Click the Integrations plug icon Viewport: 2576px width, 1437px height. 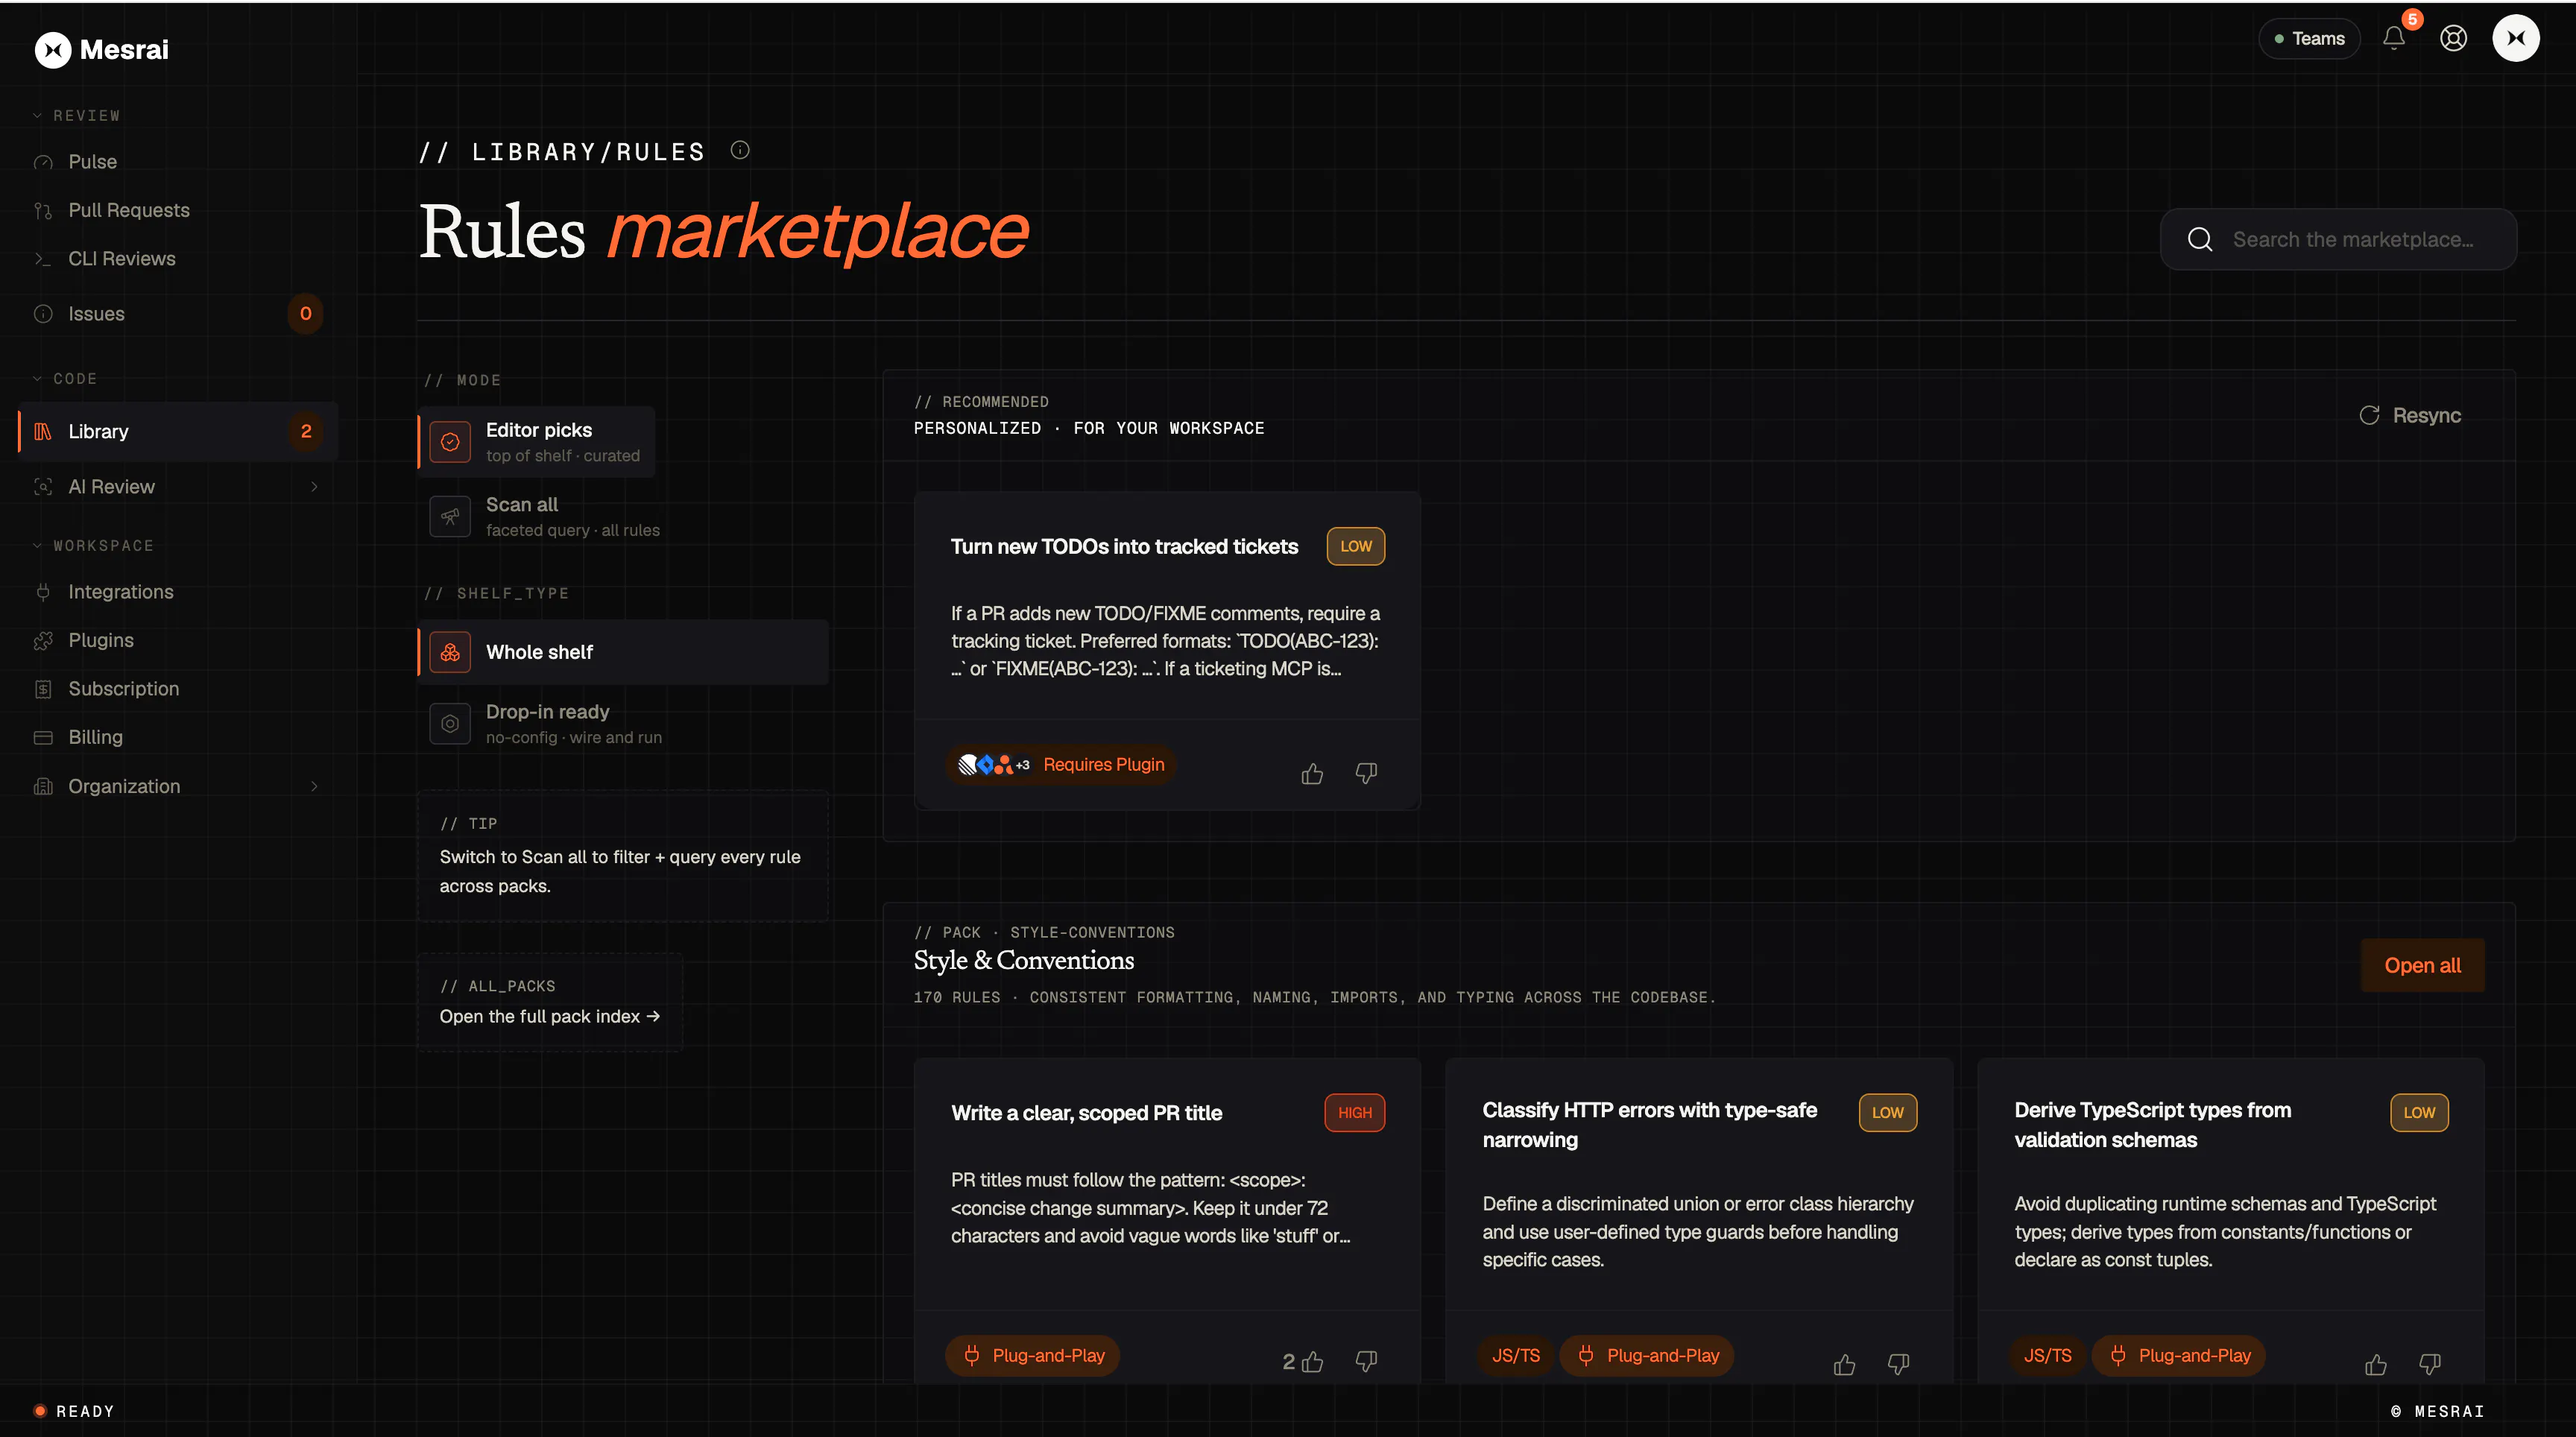[43, 592]
